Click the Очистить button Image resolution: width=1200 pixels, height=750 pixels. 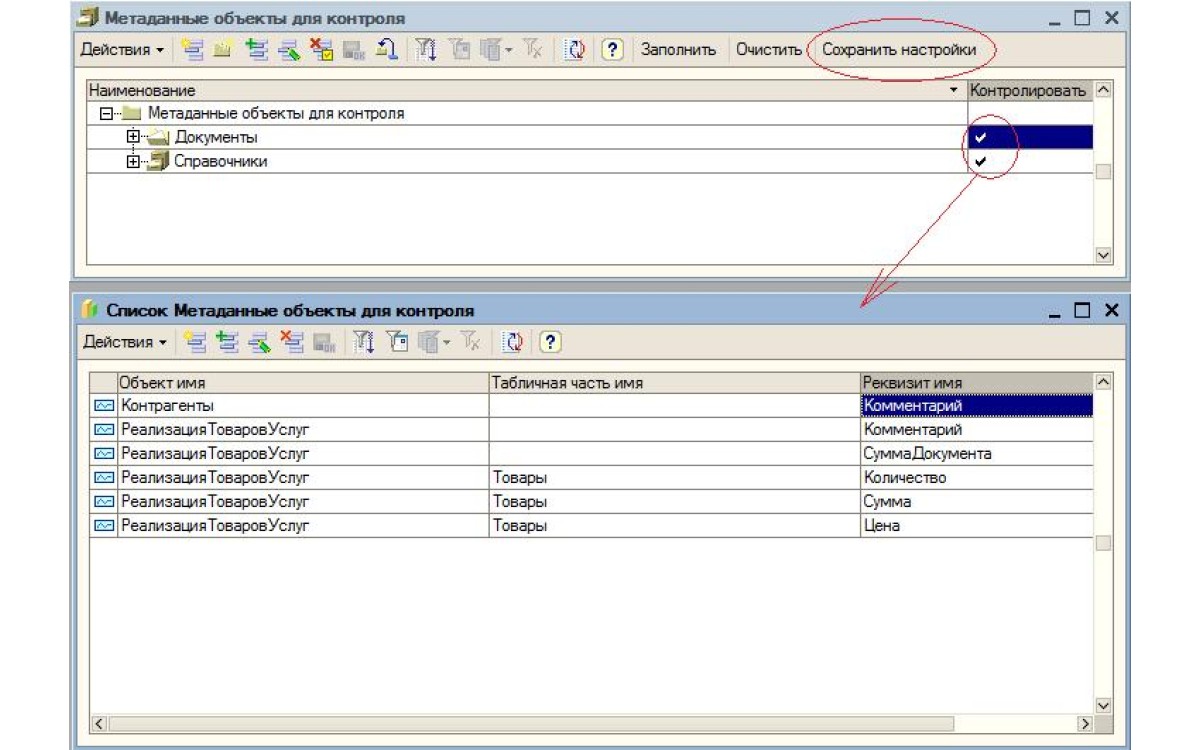click(x=768, y=50)
